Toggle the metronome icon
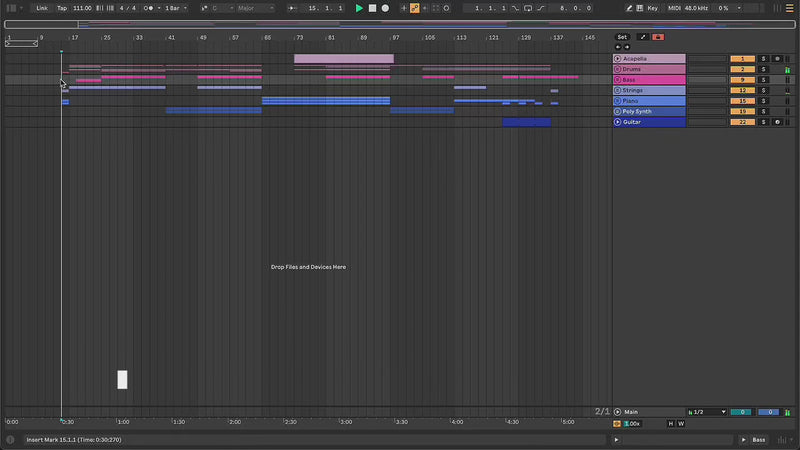The width and height of the screenshot is (800, 450). [x=150, y=8]
